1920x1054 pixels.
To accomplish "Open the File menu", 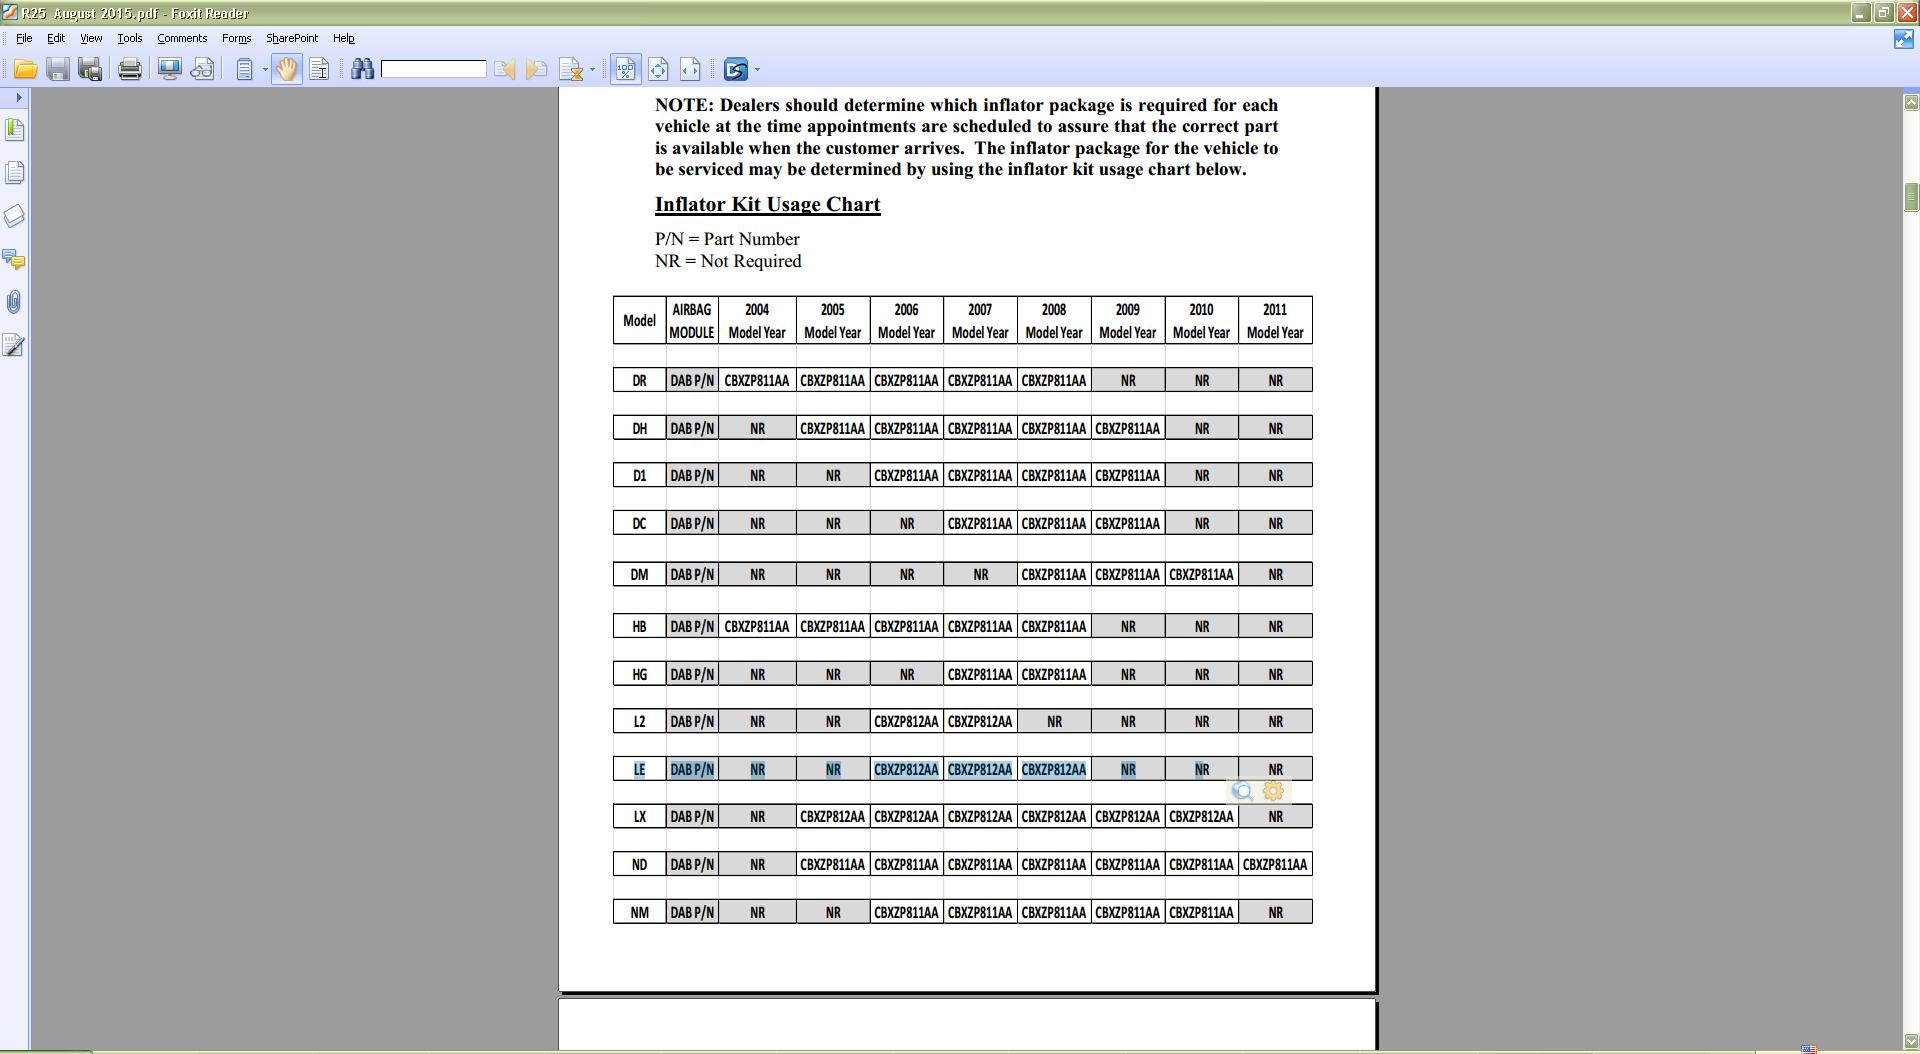I will tap(24, 38).
